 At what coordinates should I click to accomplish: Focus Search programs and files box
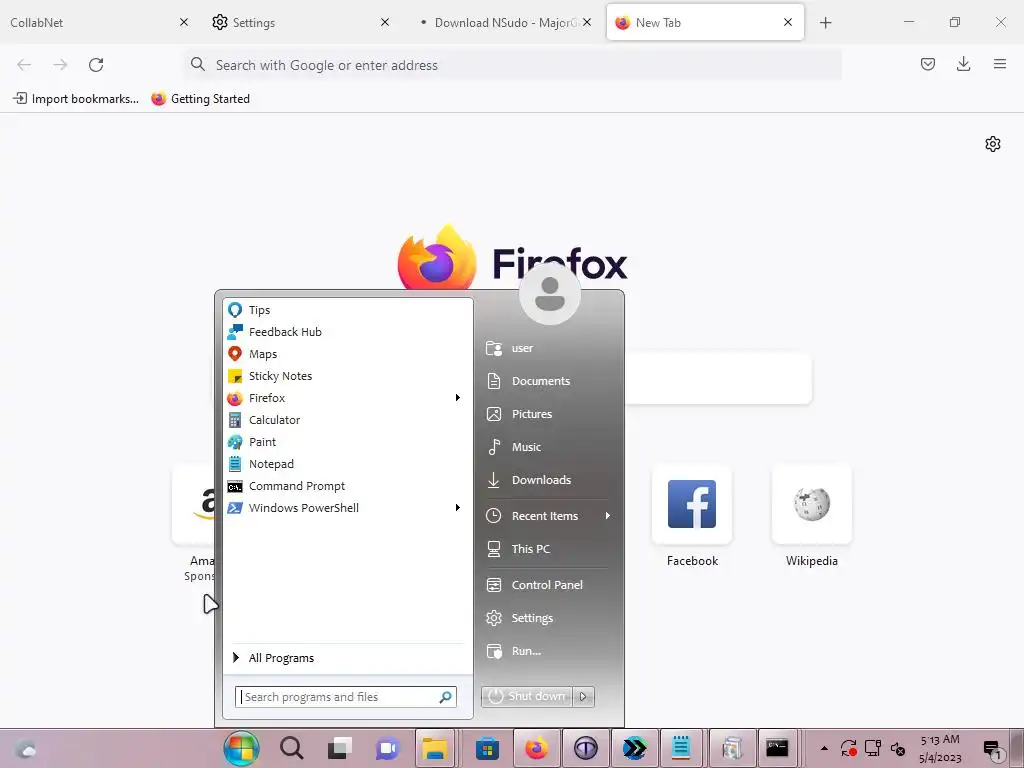[345, 697]
